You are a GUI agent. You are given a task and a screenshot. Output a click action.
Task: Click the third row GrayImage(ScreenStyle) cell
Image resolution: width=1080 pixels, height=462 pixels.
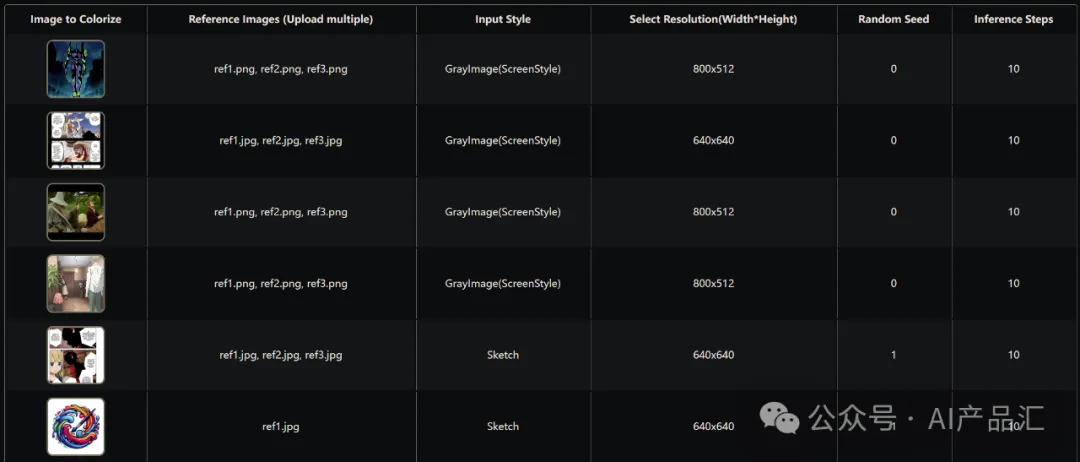tap(503, 212)
